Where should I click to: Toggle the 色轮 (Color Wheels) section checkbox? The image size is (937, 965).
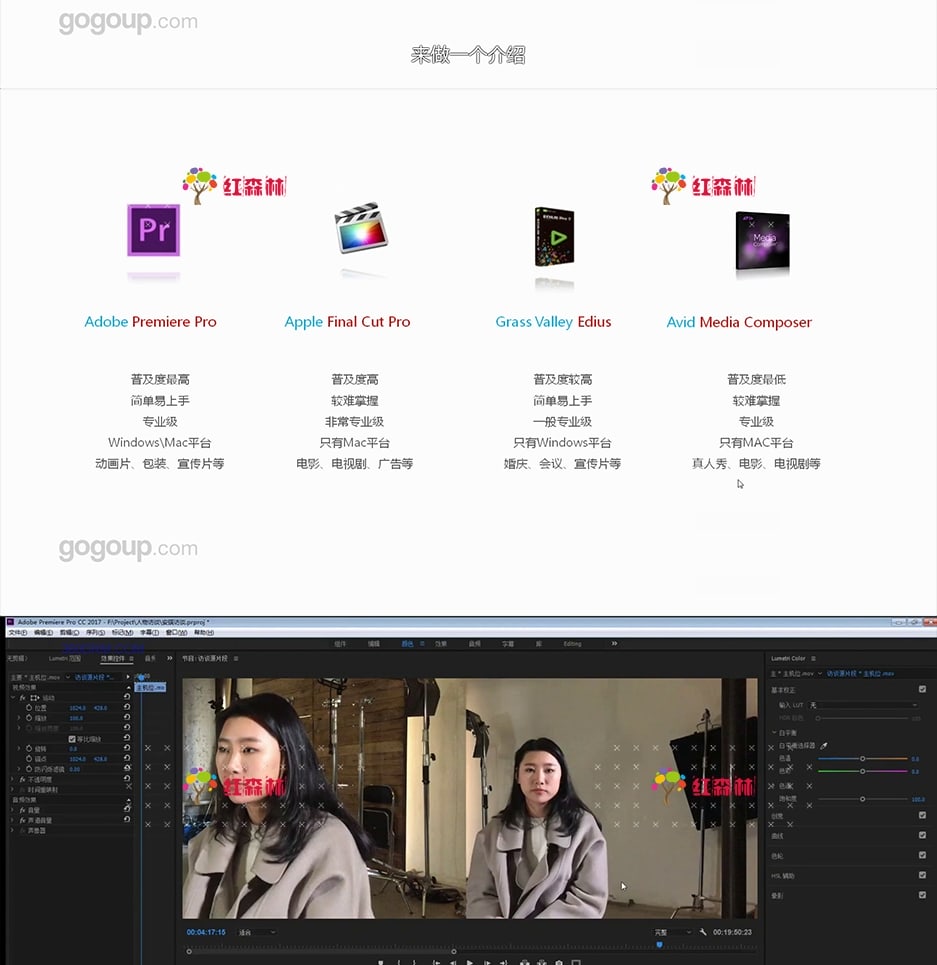click(x=922, y=855)
